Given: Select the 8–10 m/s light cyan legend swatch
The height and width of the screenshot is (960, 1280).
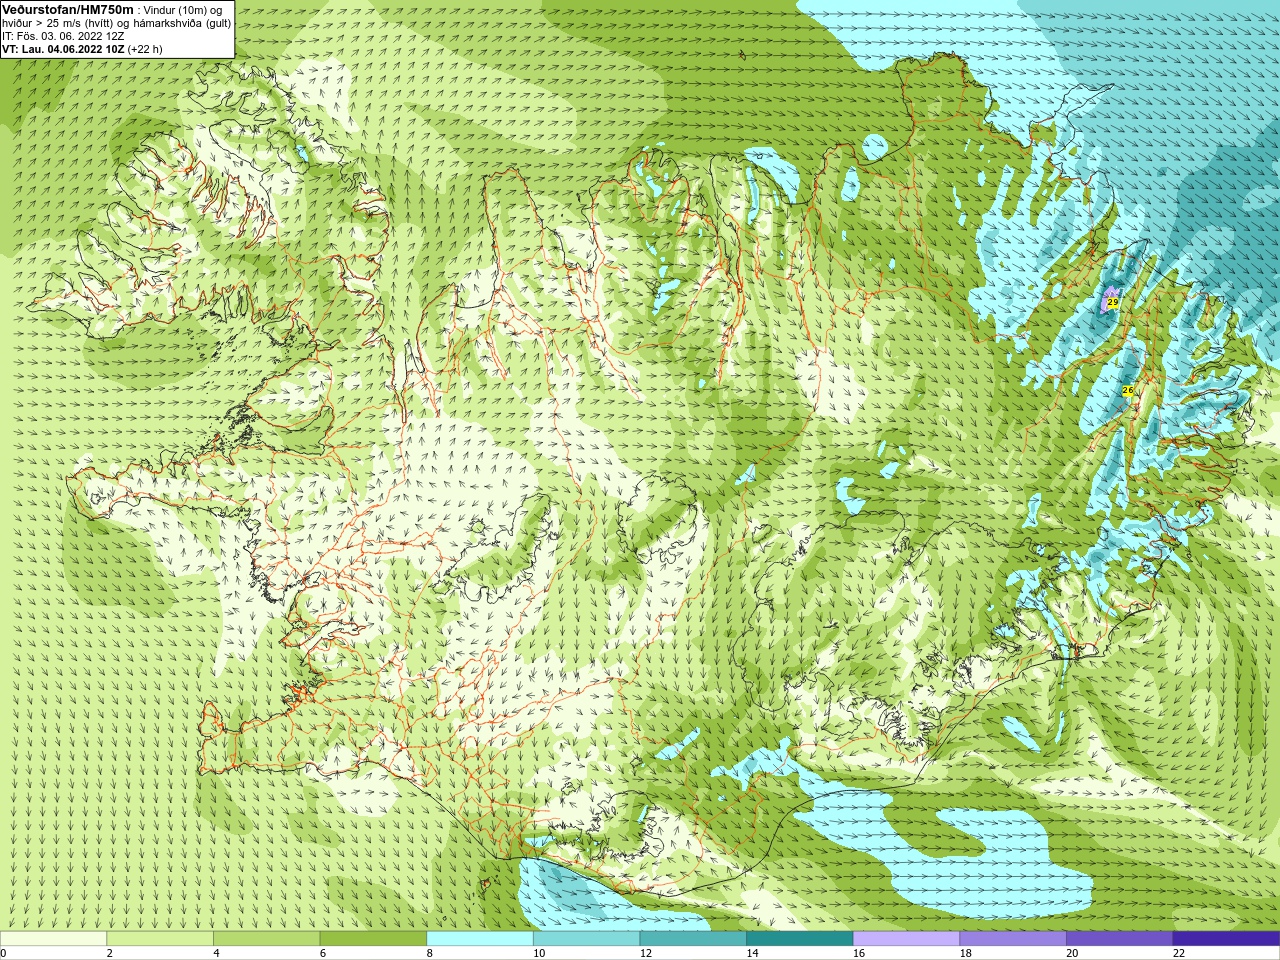Looking at the screenshot, I should click(480, 939).
